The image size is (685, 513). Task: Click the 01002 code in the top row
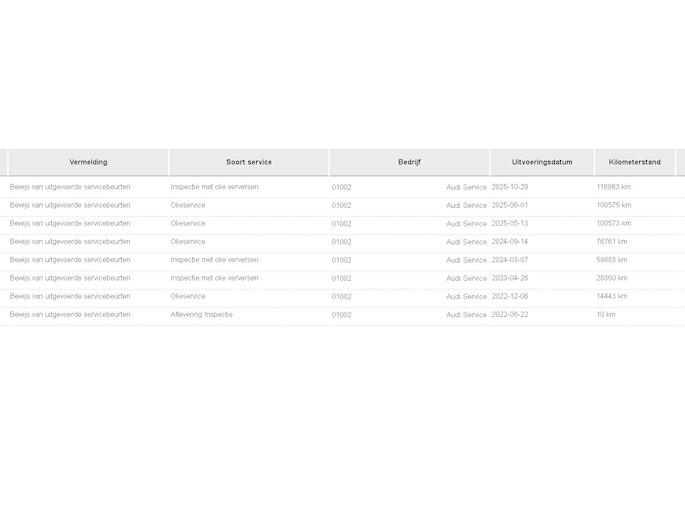[341, 187]
